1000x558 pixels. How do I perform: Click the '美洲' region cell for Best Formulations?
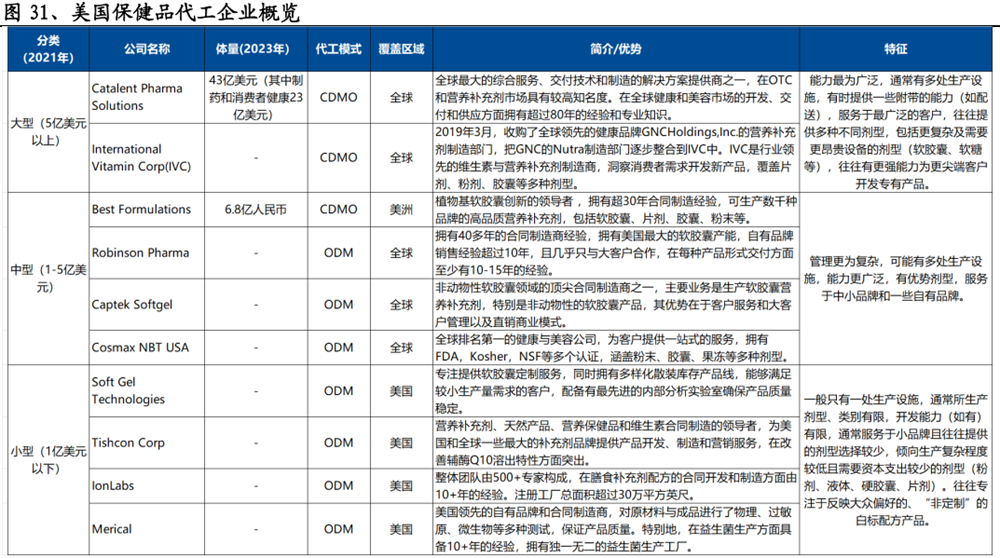401,209
